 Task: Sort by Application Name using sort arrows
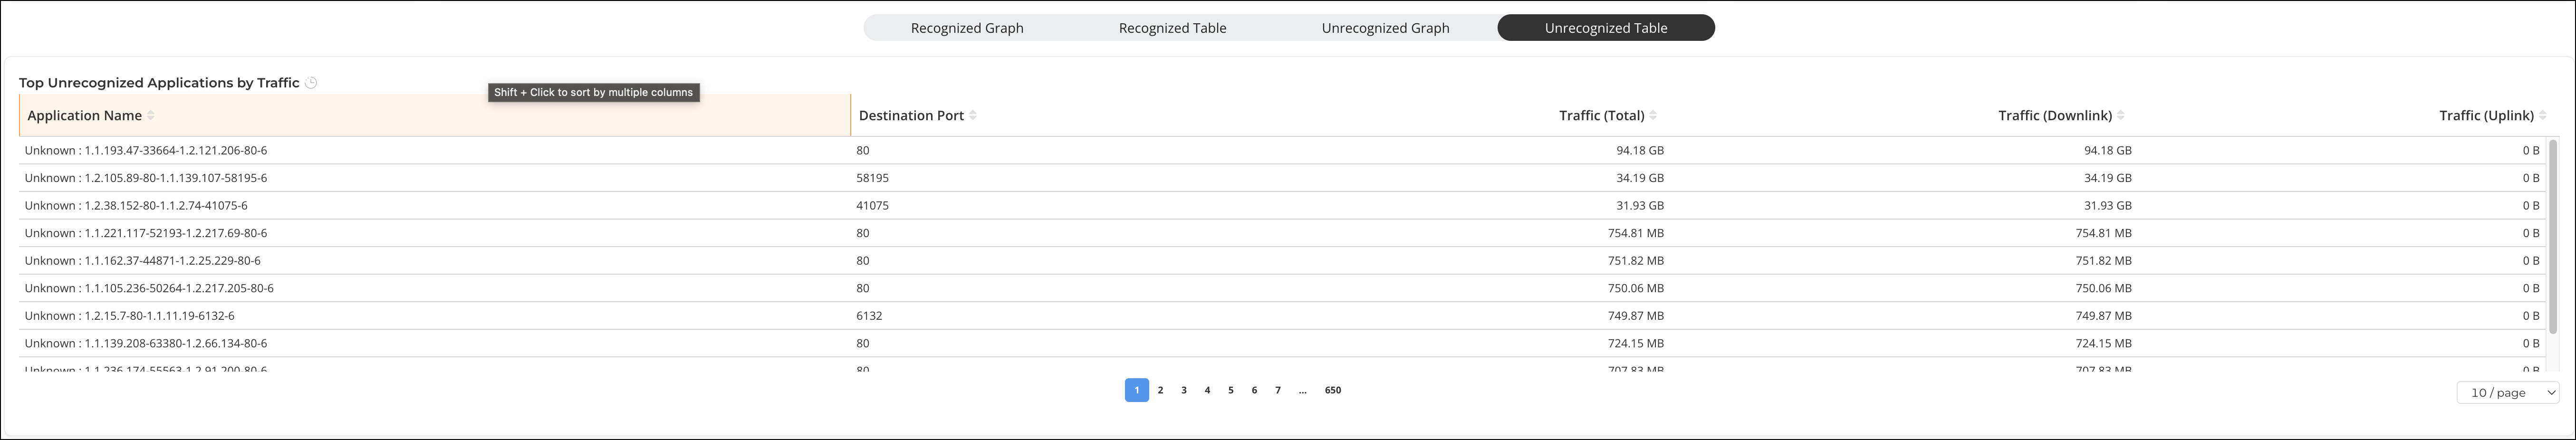click(x=151, y=116)
